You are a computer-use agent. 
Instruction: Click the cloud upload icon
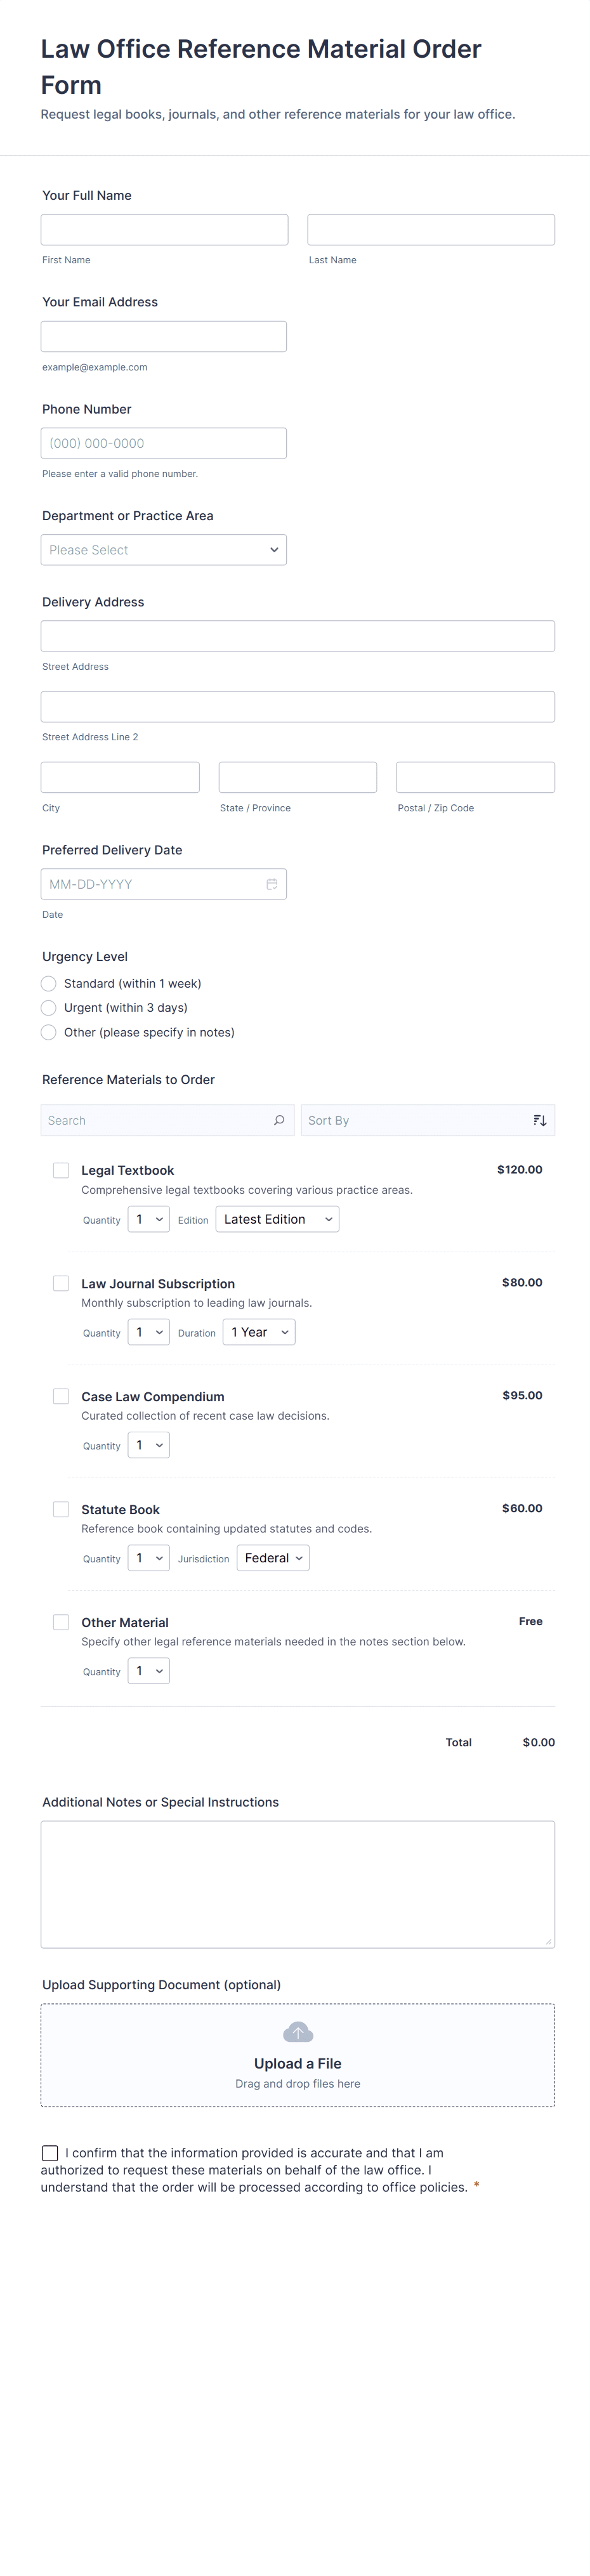coord(298,2032)
